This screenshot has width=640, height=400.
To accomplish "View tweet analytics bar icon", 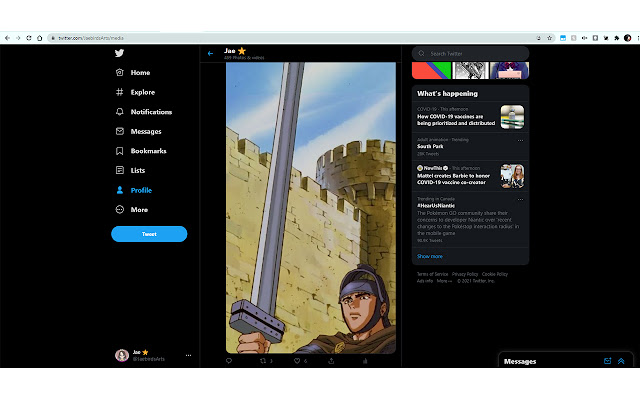I will point(365,361).
